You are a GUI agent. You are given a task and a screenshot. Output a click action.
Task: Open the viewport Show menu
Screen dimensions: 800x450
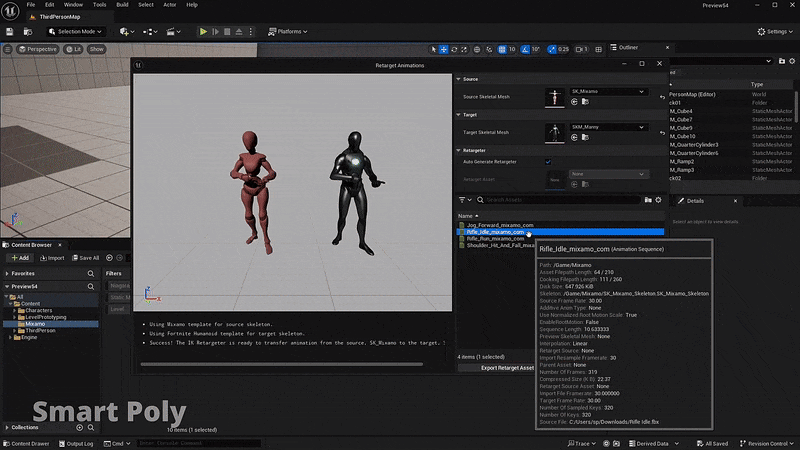pyautogui.click(x=96, y=49)
